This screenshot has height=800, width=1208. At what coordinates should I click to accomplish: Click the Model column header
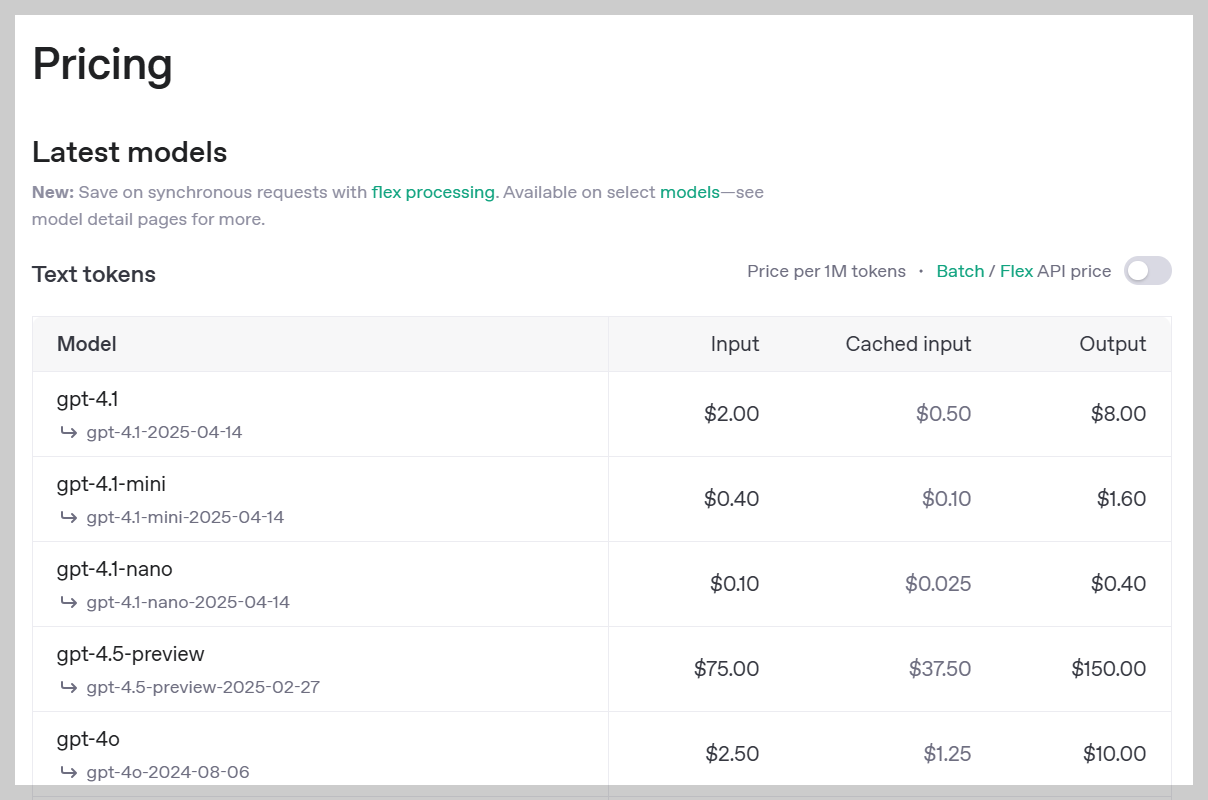coord(87,344)
